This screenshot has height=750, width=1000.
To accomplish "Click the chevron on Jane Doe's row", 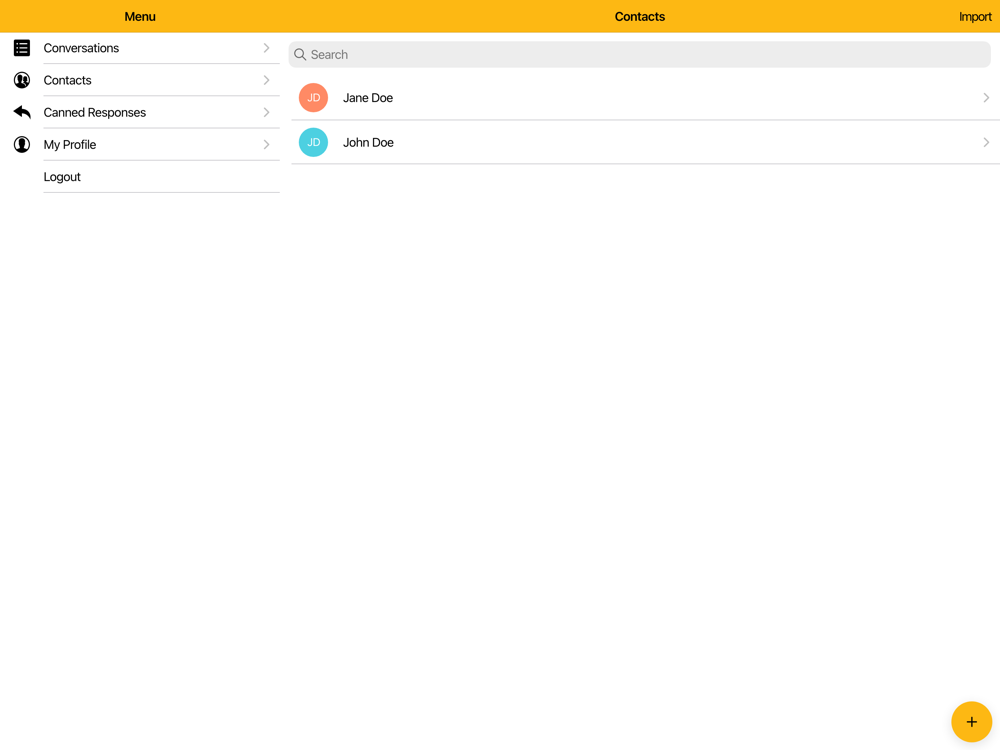I will (986, 98).
